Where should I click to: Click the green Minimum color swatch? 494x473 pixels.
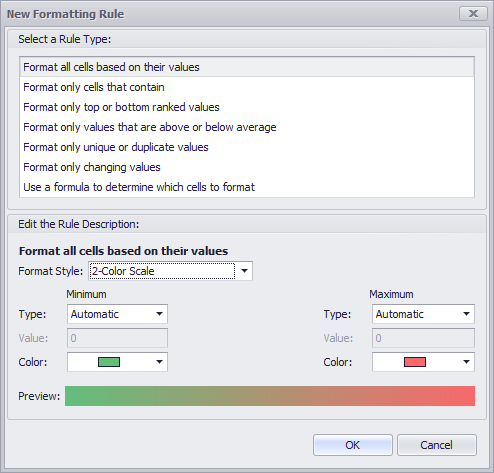pyautogui.click(x=109, y=362)
